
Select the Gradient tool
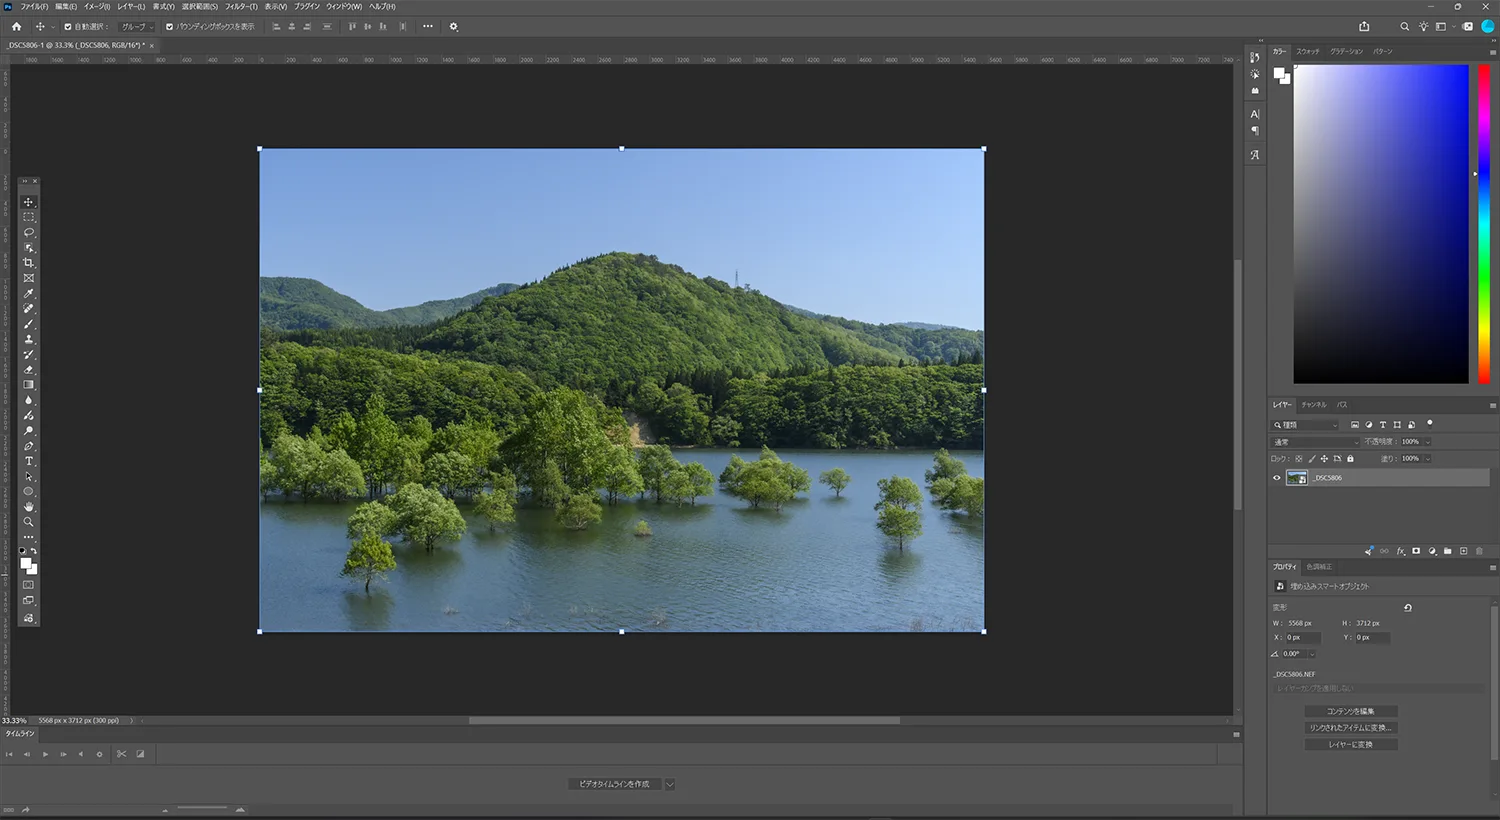click(28, 385)
